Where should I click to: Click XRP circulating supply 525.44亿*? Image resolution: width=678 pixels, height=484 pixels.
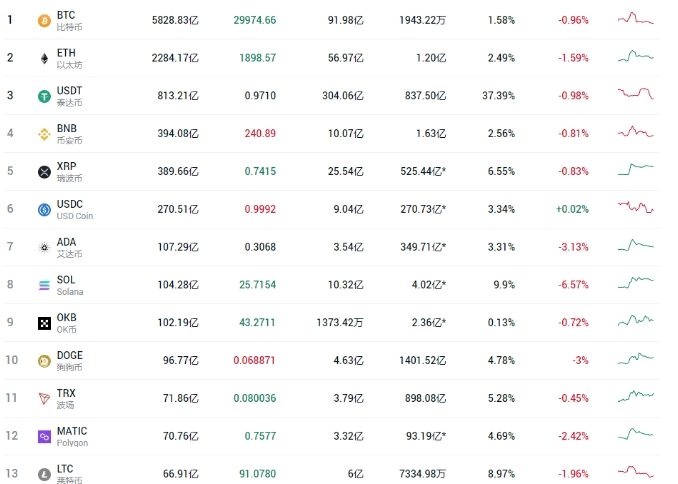pyautogui.click(x=423, y=172)
